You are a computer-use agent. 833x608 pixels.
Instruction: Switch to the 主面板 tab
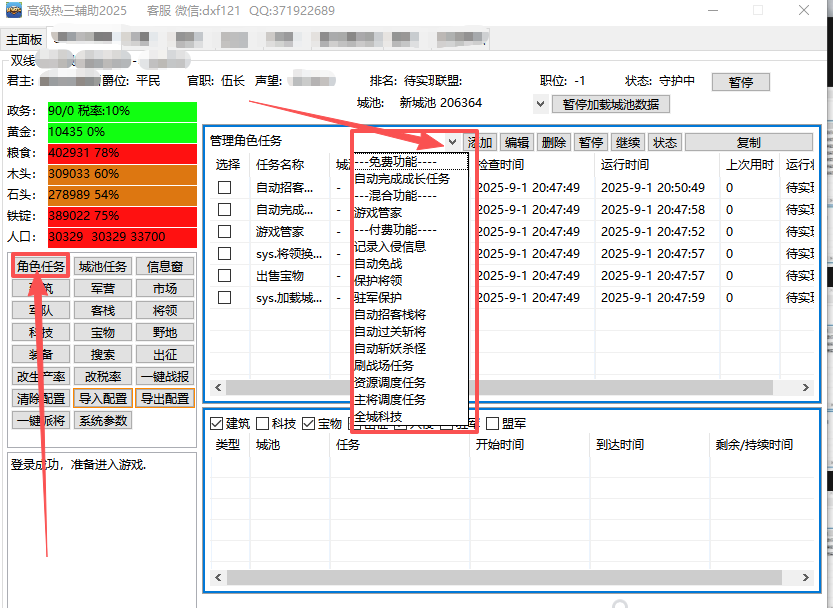coord(24,40)
